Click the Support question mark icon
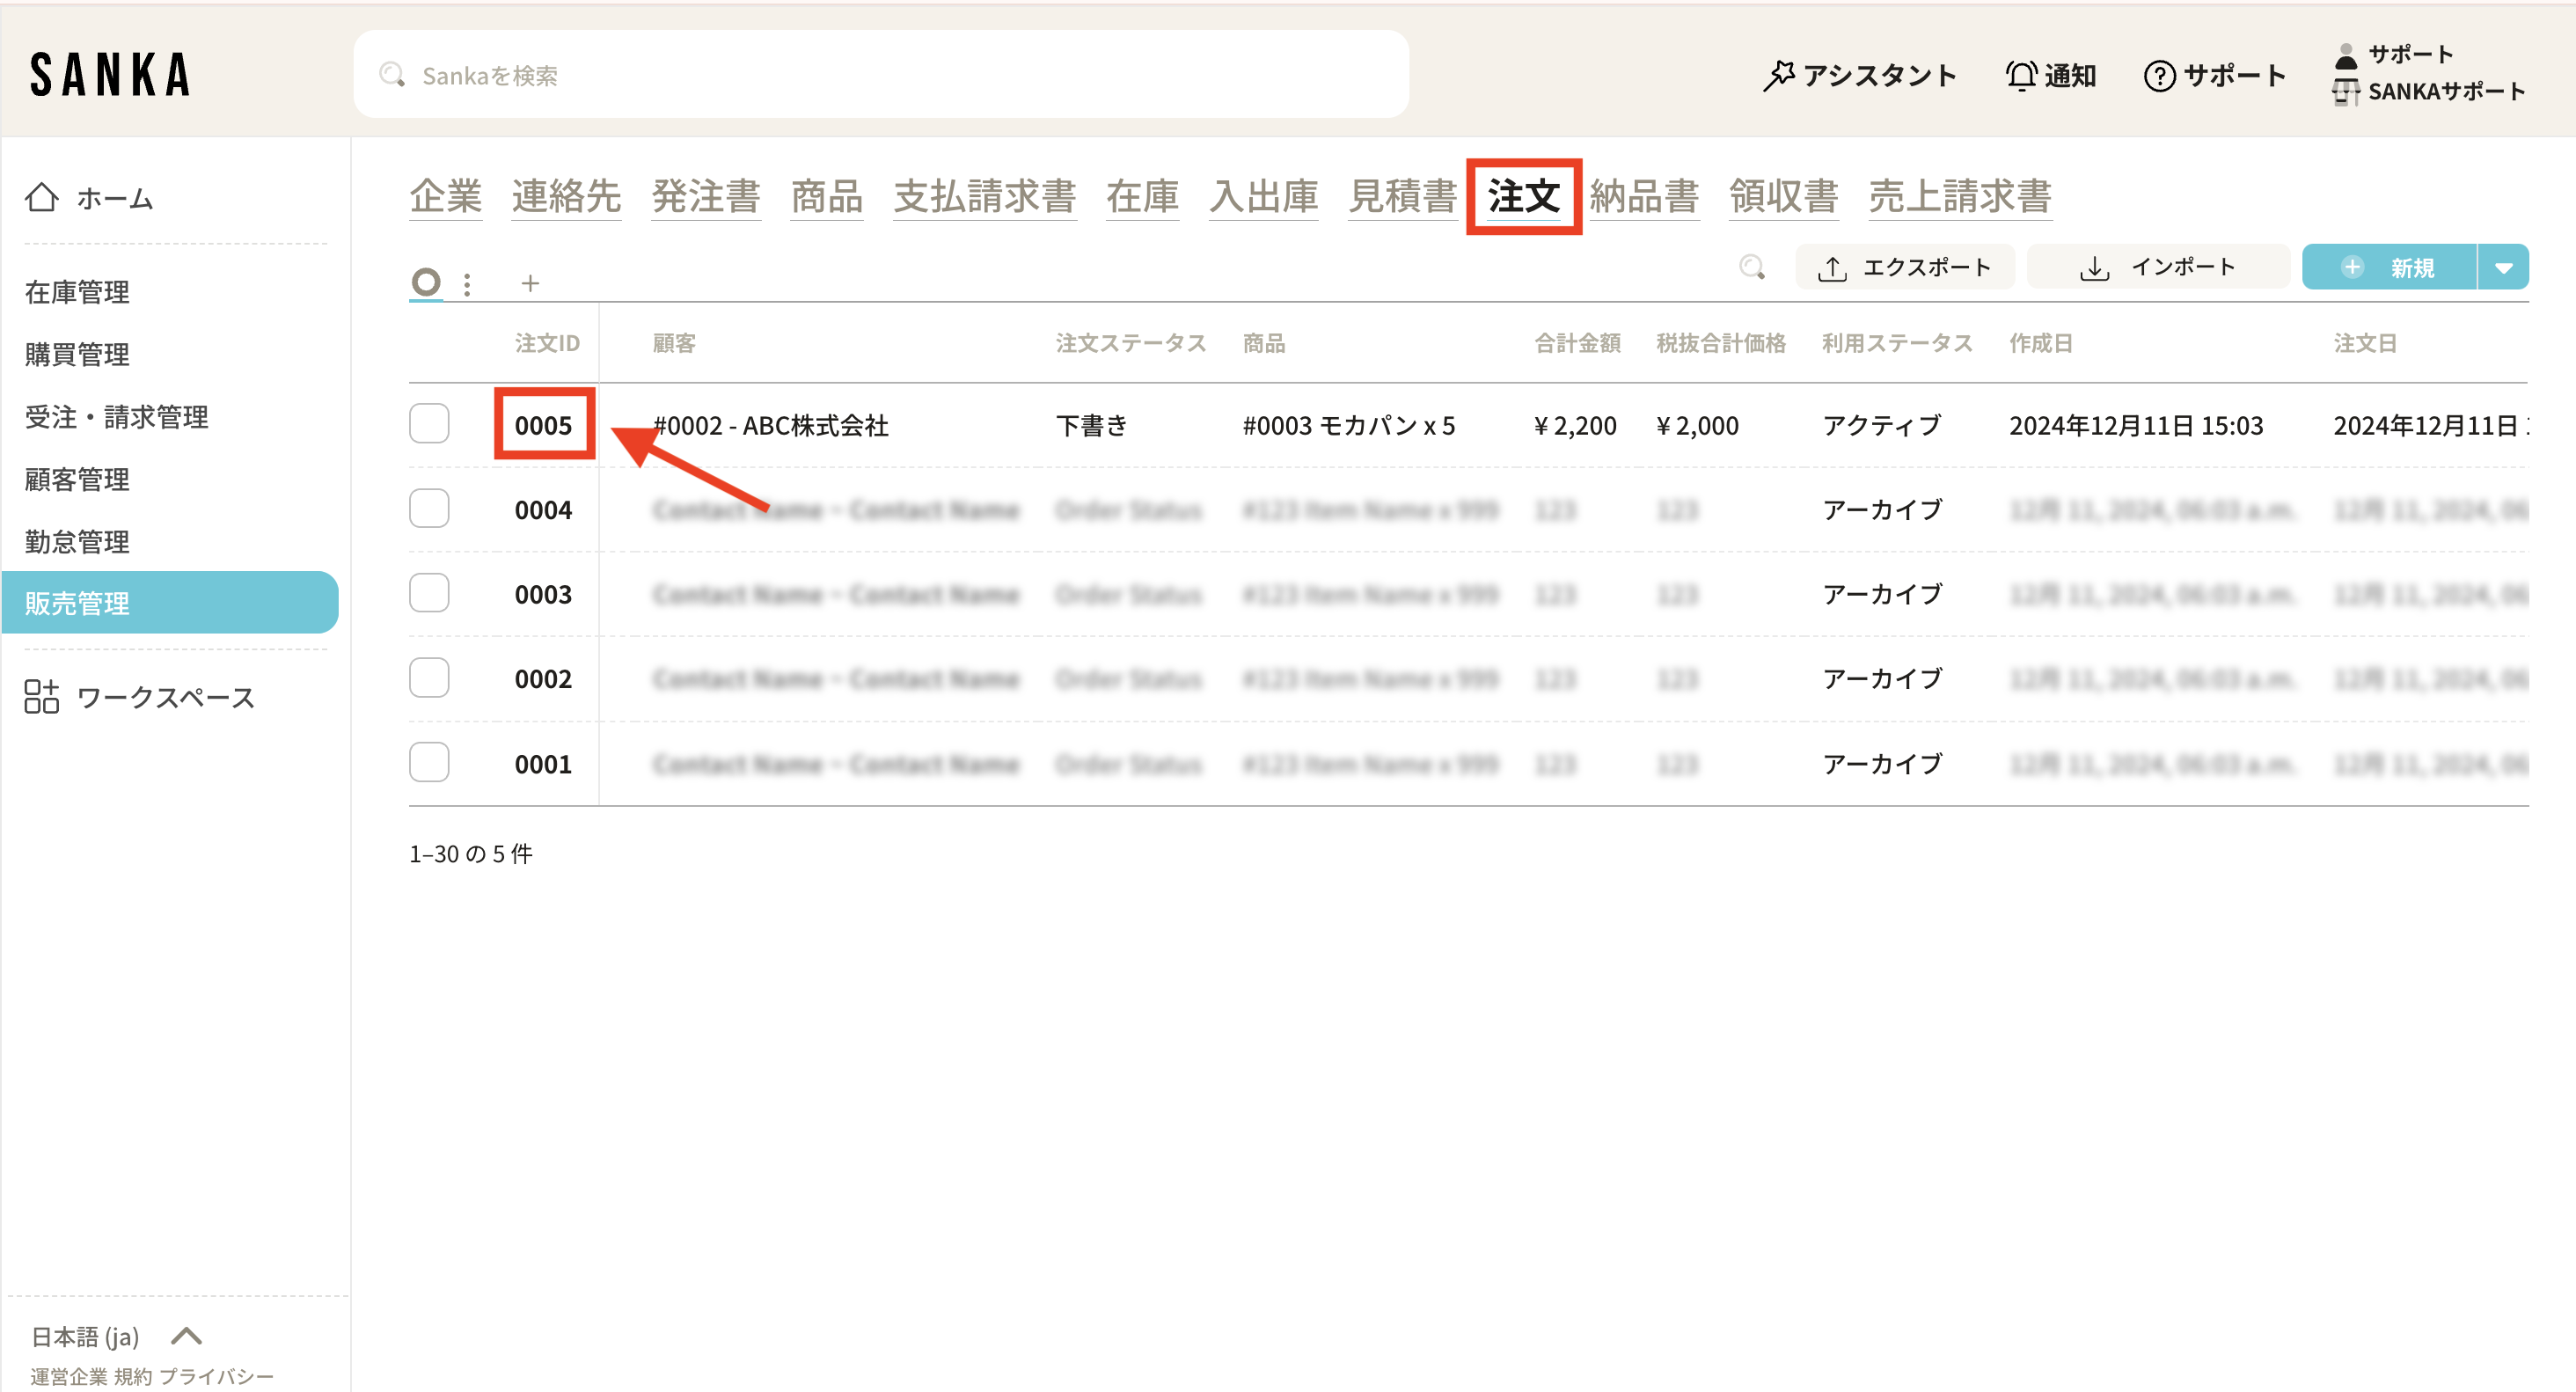This screenshot has height=1392, width=2576. coord(2159,75)
